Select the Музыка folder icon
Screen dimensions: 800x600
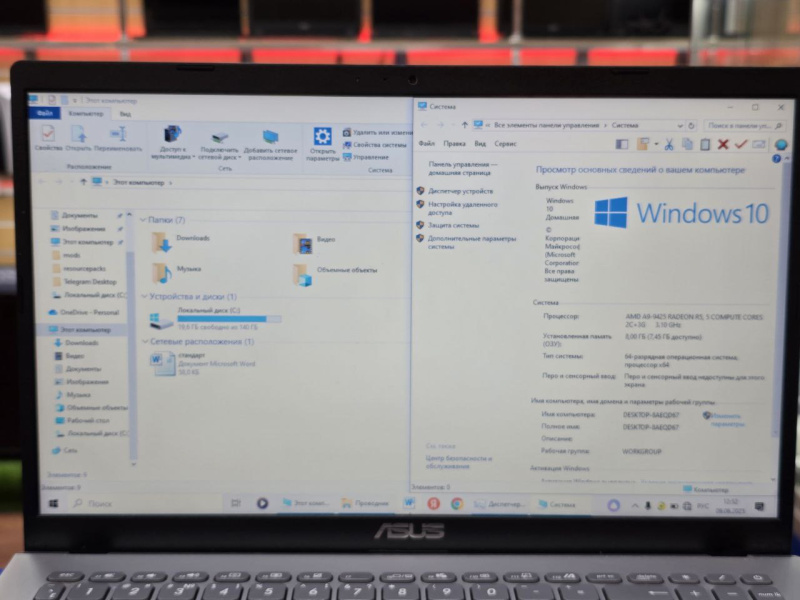click(x=162, y=273)
